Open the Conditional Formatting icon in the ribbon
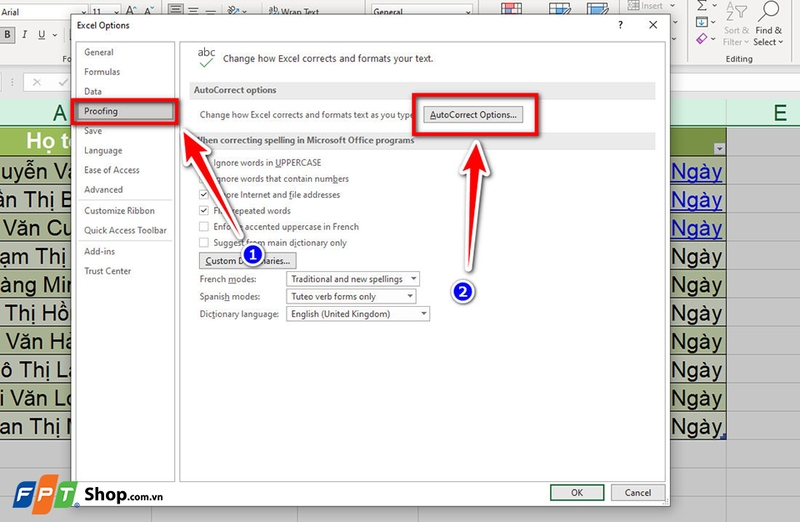 [511, 8]
